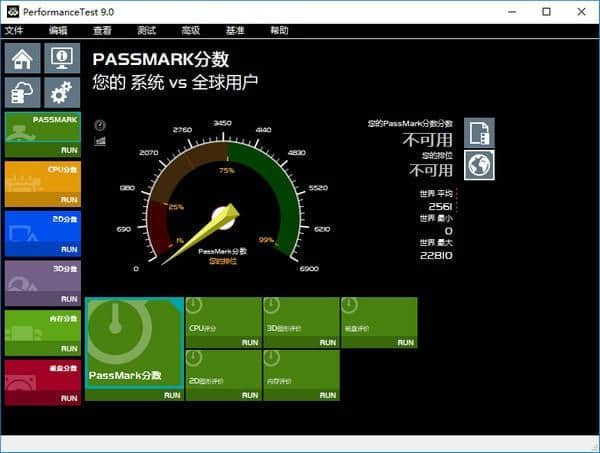
Task: Run the green 内存分数 sidebar tile
Action: pyautogui.click(x=43, y=333)
